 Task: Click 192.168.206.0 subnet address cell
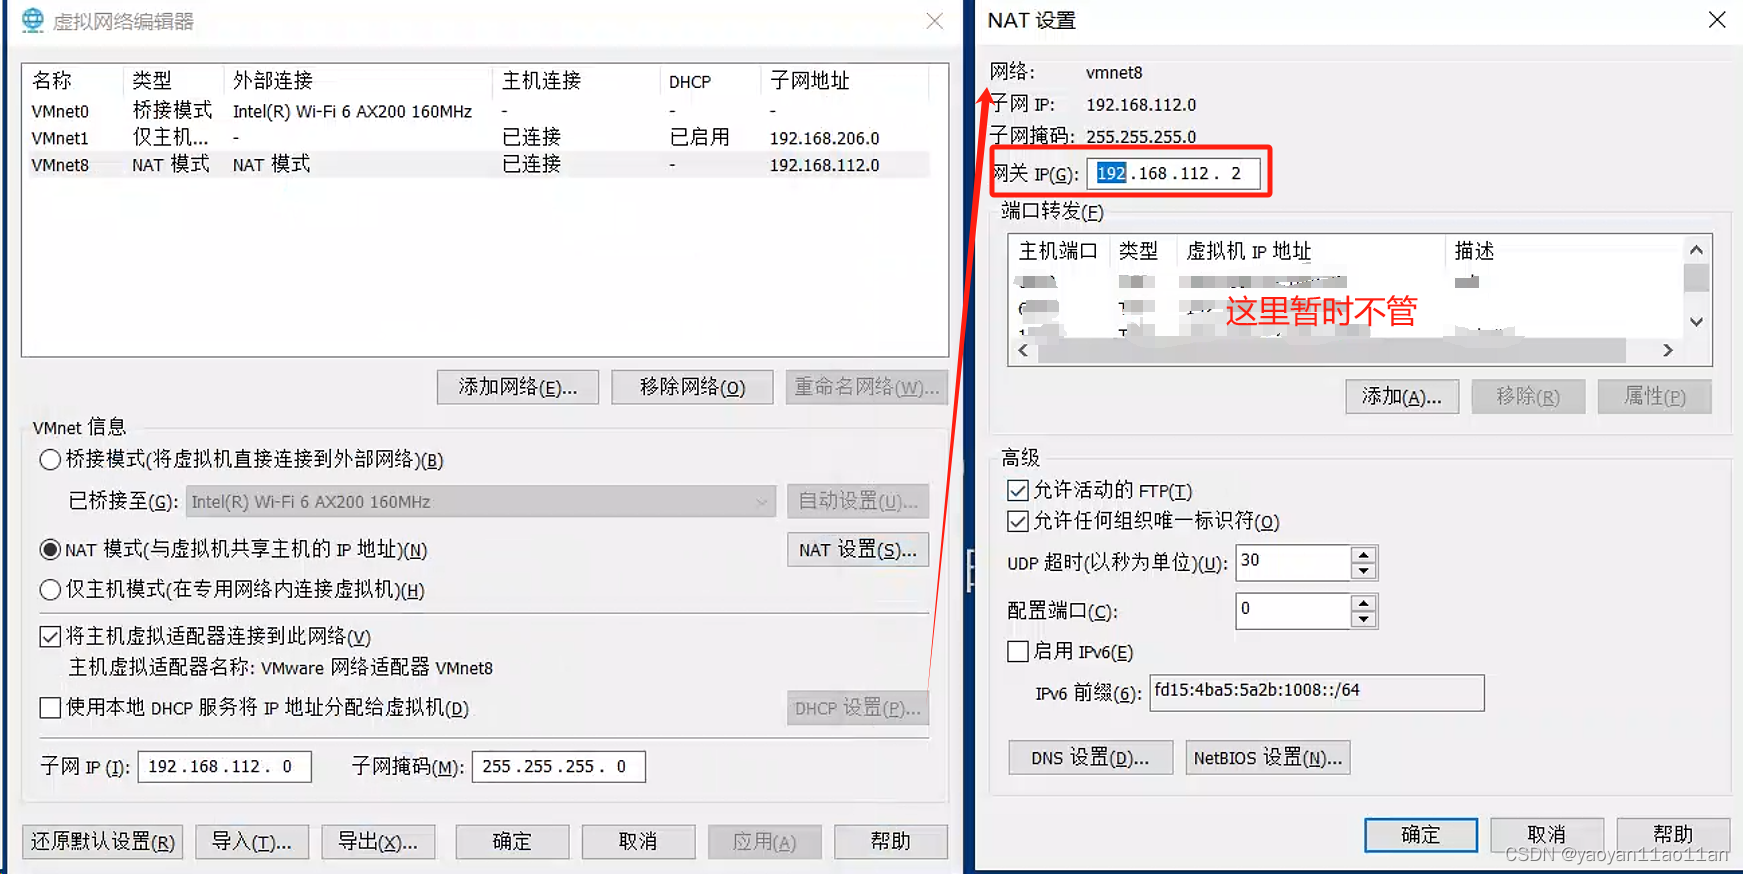824,138
